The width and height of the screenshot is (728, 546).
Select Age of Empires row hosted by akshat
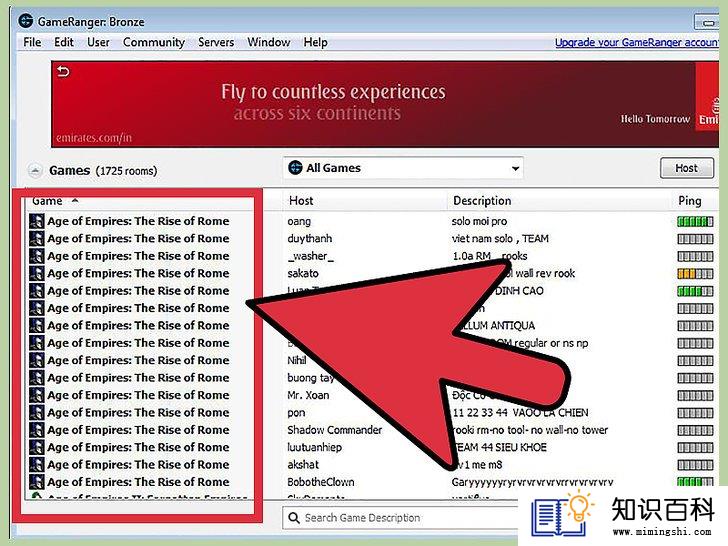coord(371,465)
